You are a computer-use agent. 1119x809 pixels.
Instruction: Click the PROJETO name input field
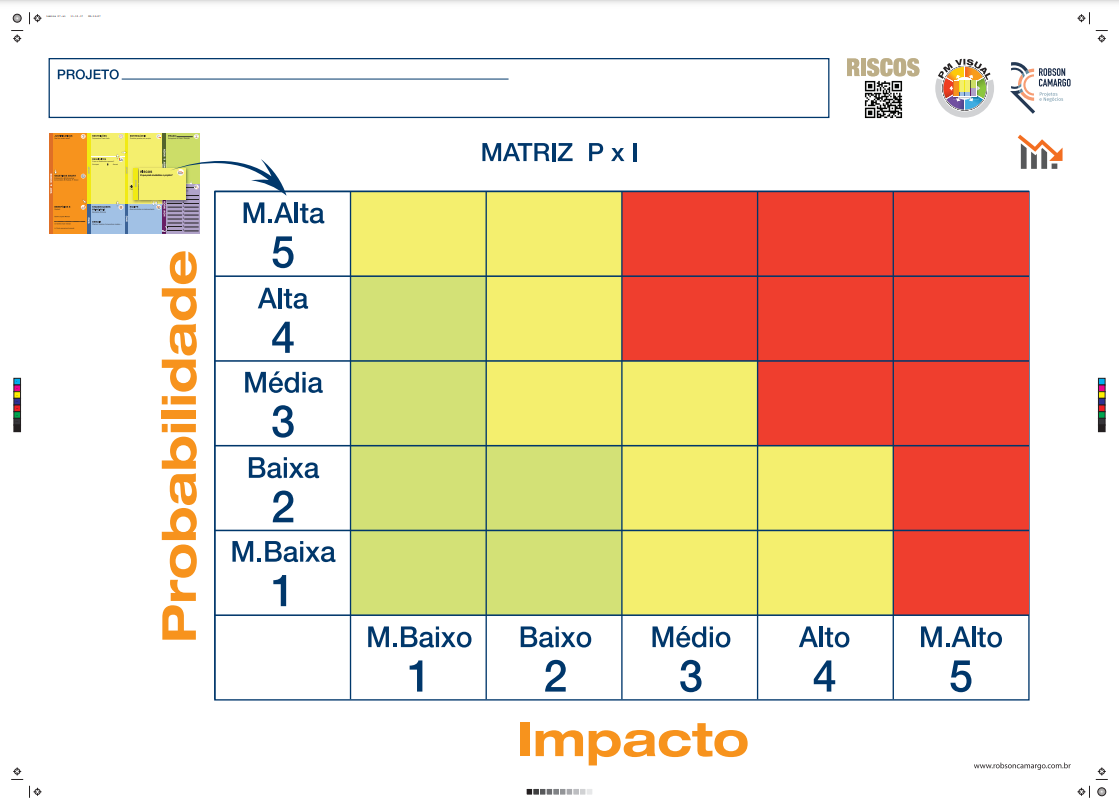click(x=314, y=76)
